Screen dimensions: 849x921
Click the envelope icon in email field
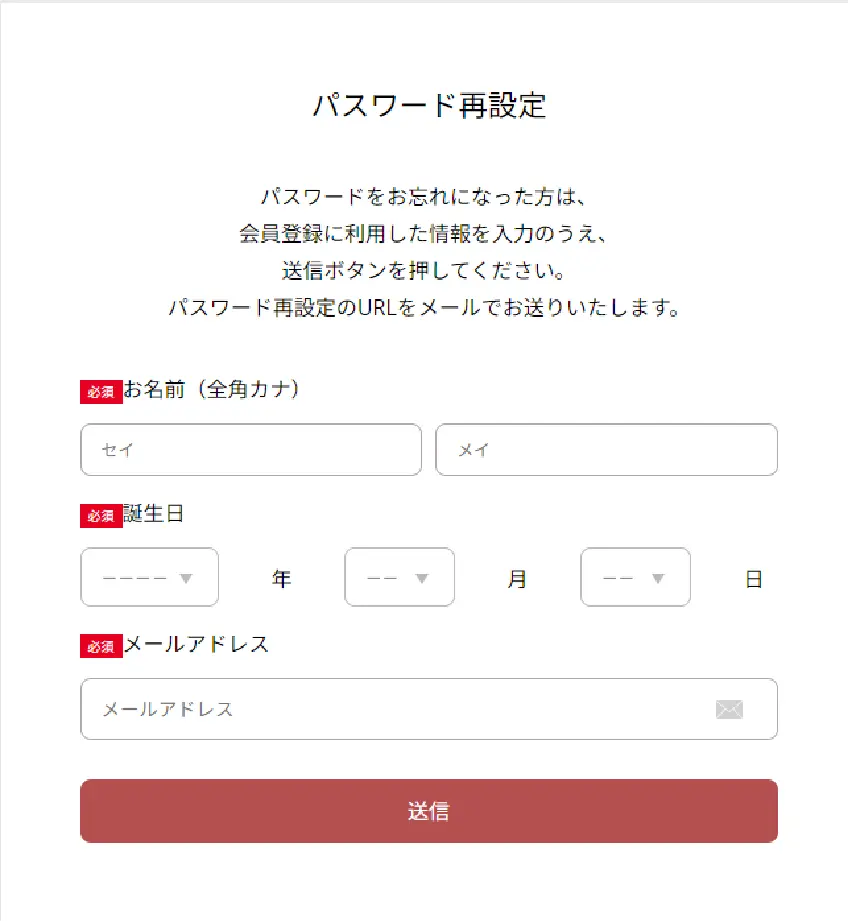(x=730, y=709)
